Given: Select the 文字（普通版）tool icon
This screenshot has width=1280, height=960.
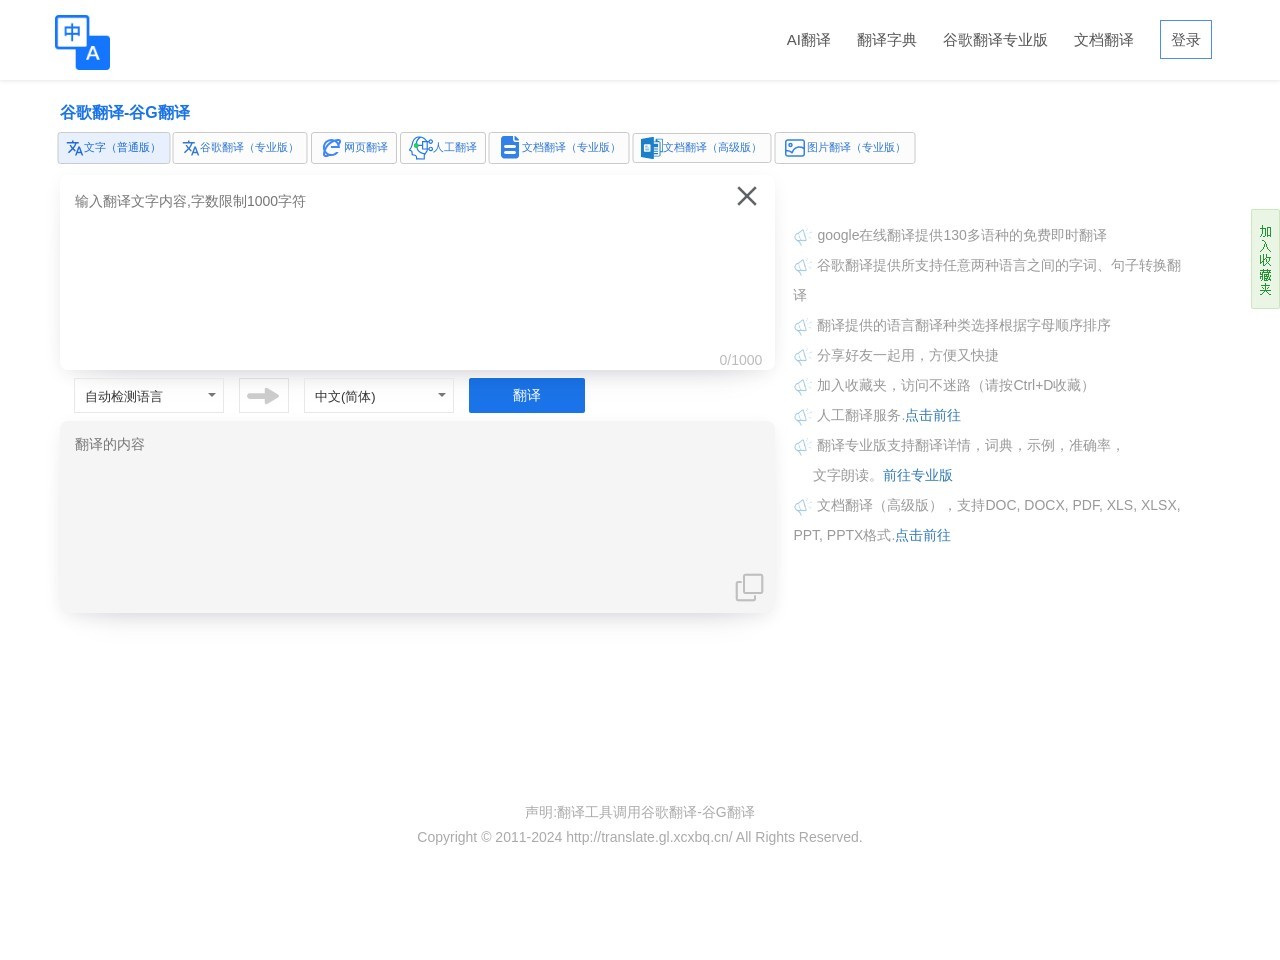Looking at the screenshot, I should (76, 147).
